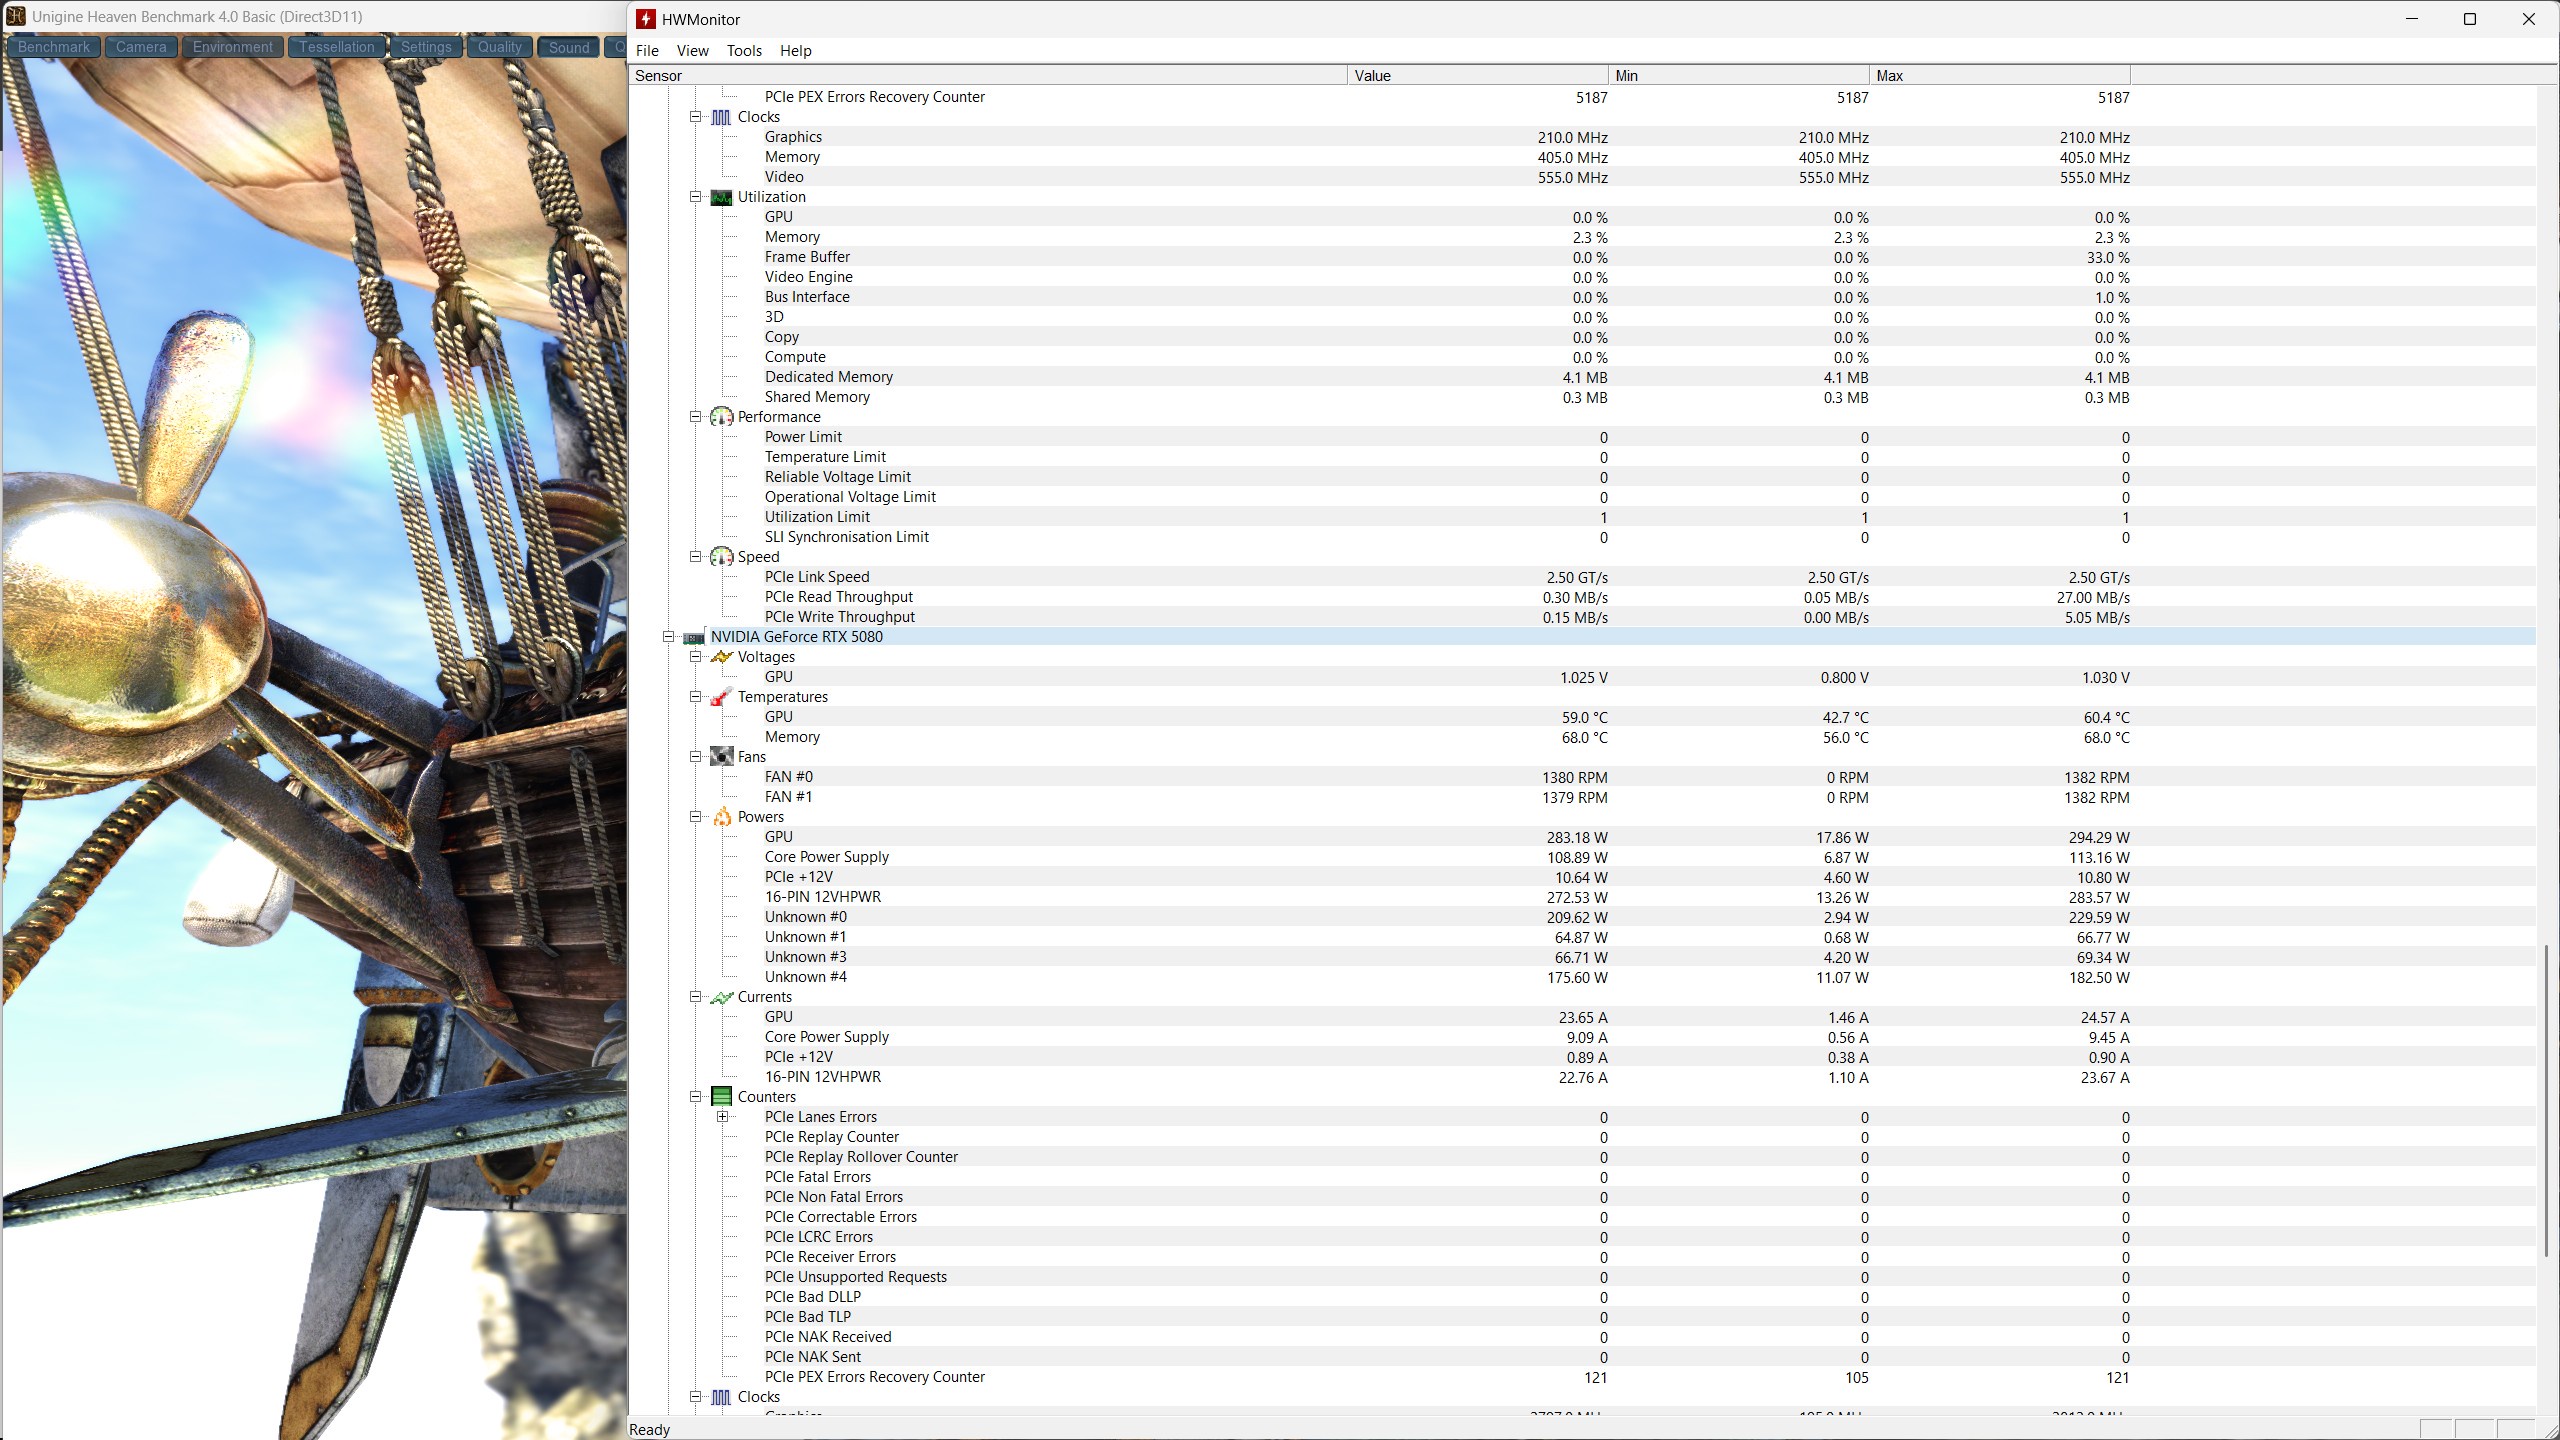Collapse the upper Clocks node
Image resolution: width=2560 pixels, height=1440 pixels.
click(696, 117)
